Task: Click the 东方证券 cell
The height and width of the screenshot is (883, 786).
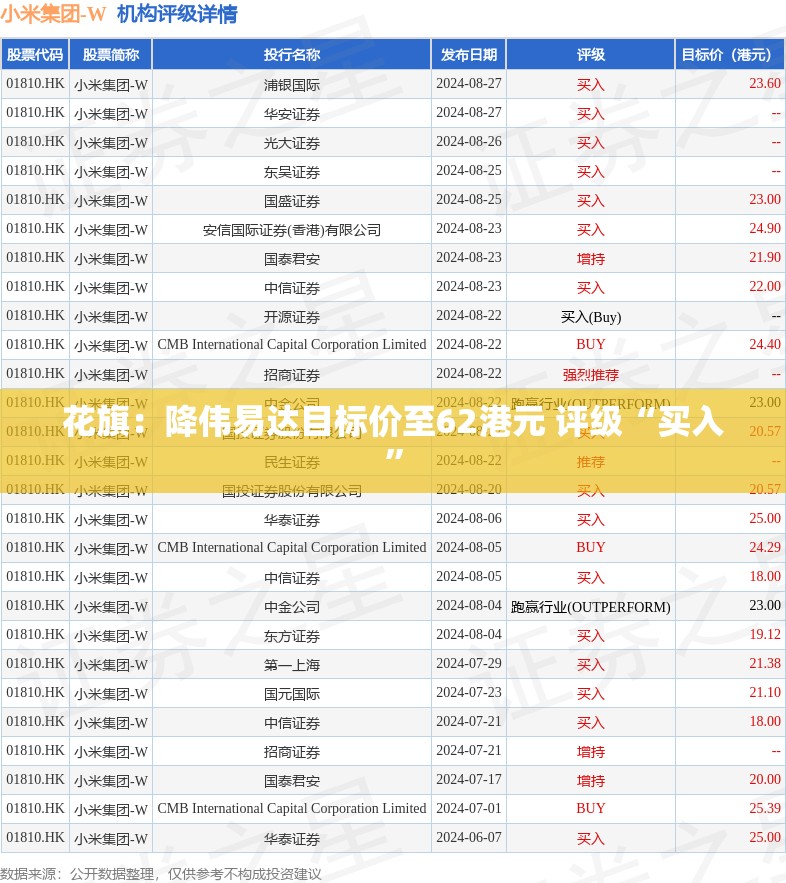Action: (x=292, y=636)
